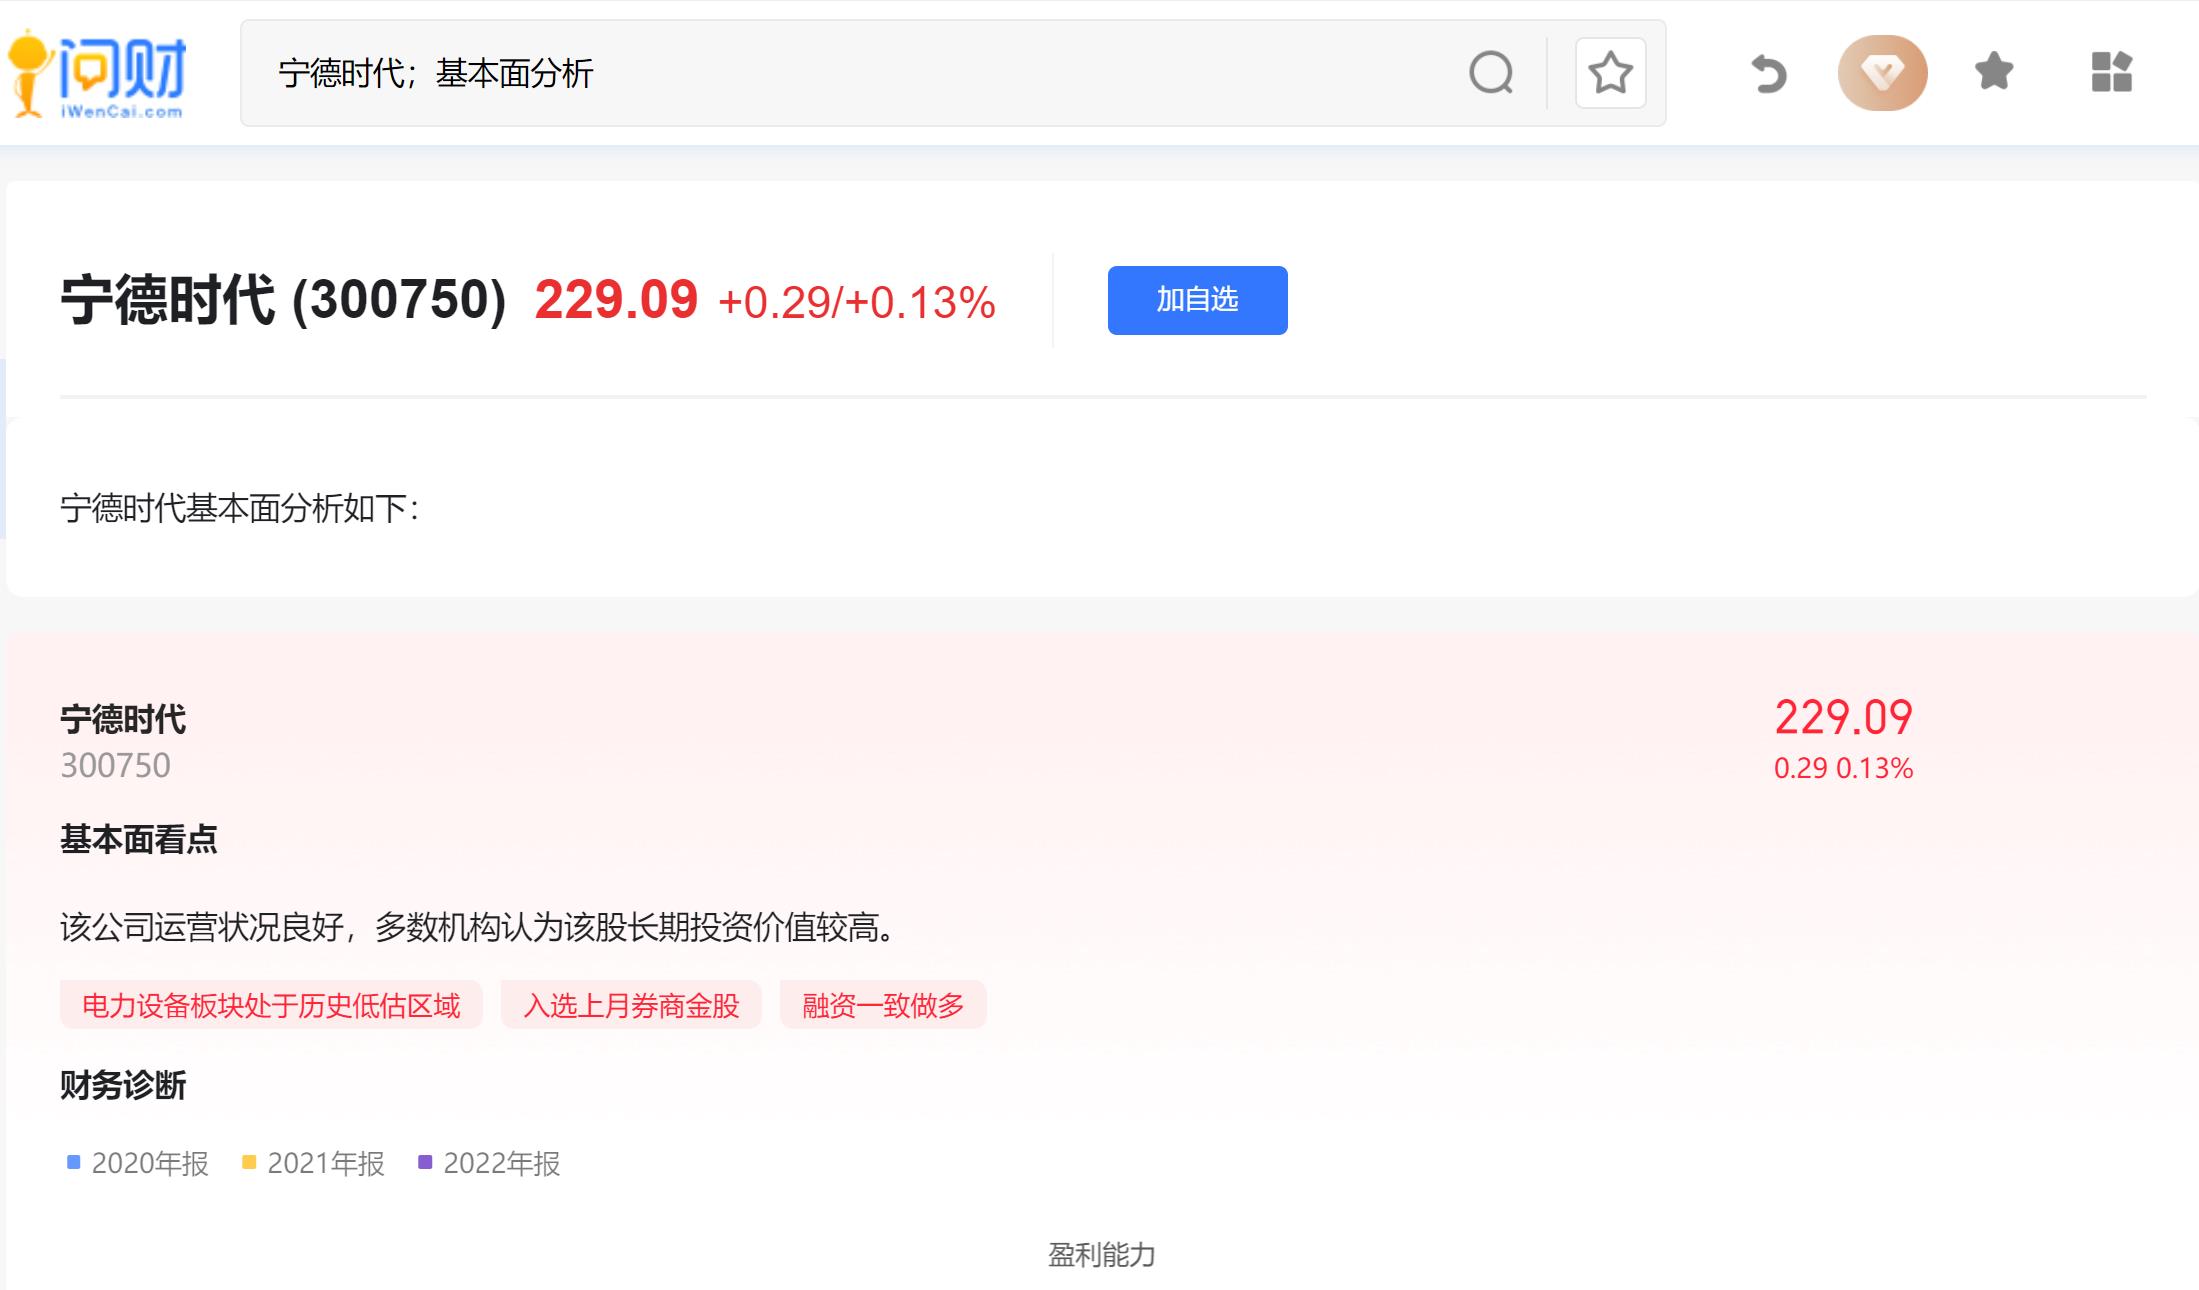Toggle the 2022年报 legend item
The image size is (2199, 1290).
point(504,1163)
